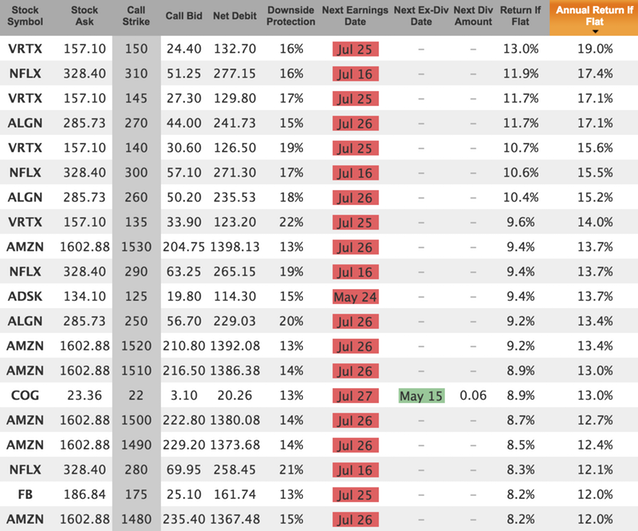Click the 1480 call strike for AMZN
638x531 pixels.
(x=136, y=519)
